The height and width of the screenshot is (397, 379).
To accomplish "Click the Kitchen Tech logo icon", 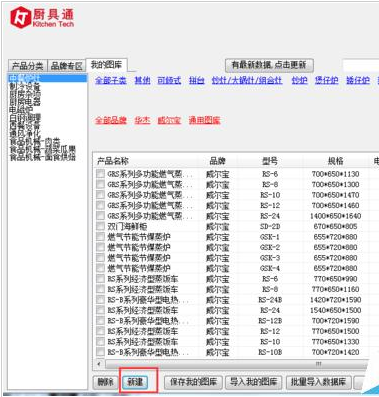I will [x=20, y=17].
